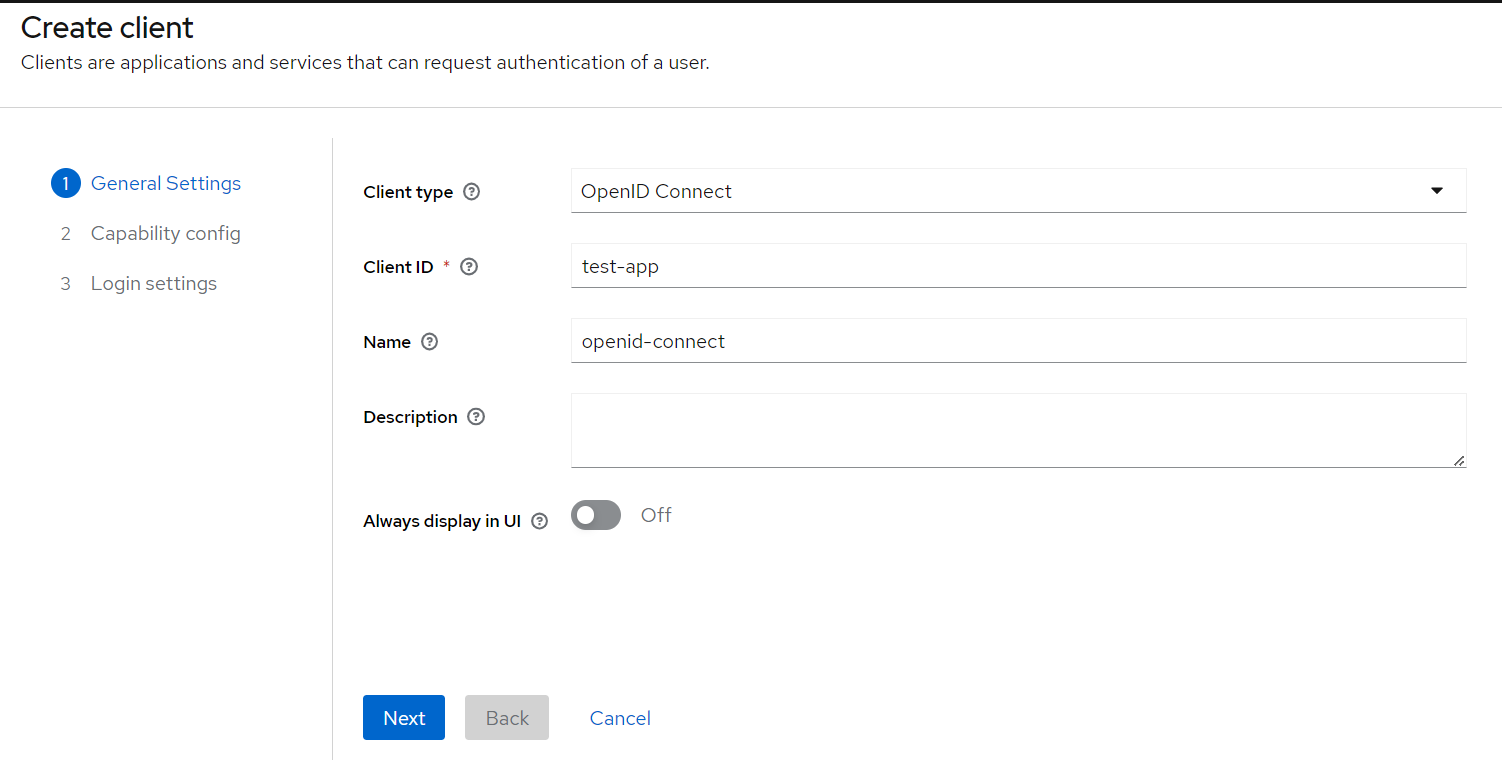The image size is (1502, 760).
Task: Click the help icon beside Client type
Action: tap(472, 192)
